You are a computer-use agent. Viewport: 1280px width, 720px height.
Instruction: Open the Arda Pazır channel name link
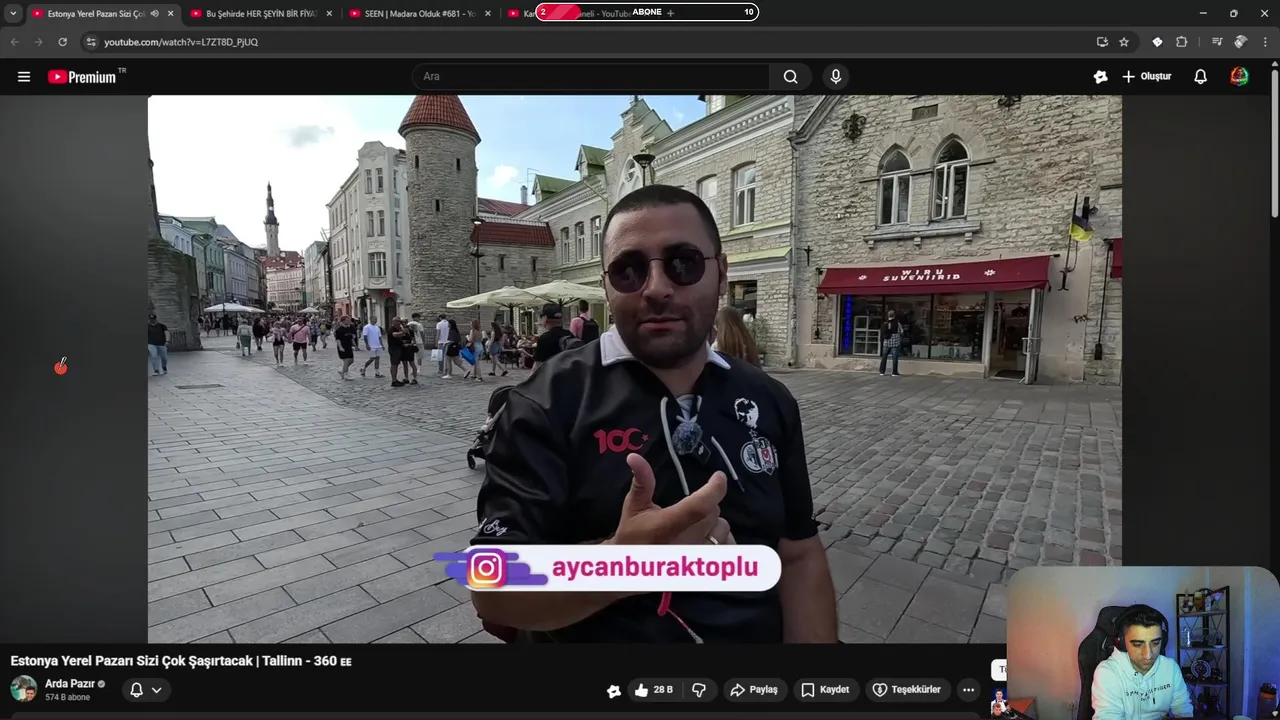[69, 684]
